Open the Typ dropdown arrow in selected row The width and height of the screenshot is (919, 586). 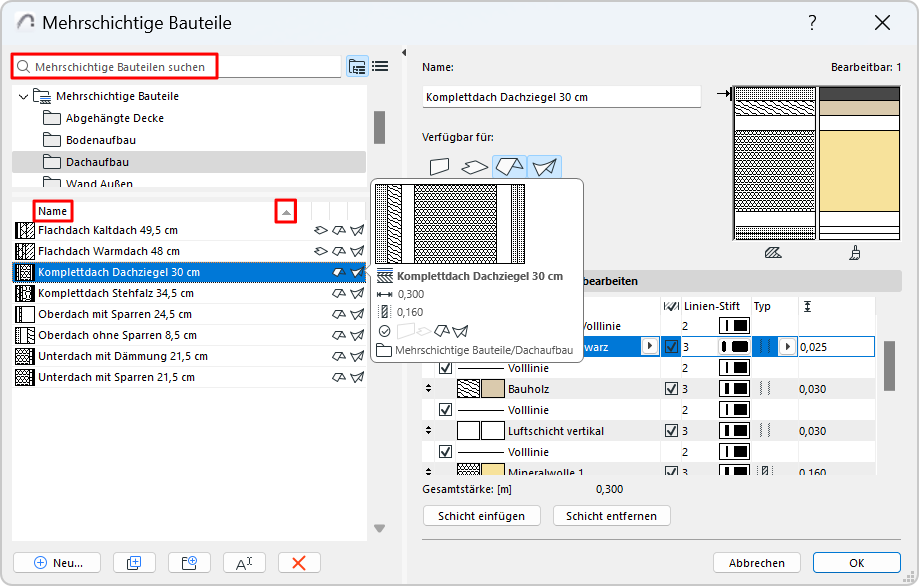(787, 347)
